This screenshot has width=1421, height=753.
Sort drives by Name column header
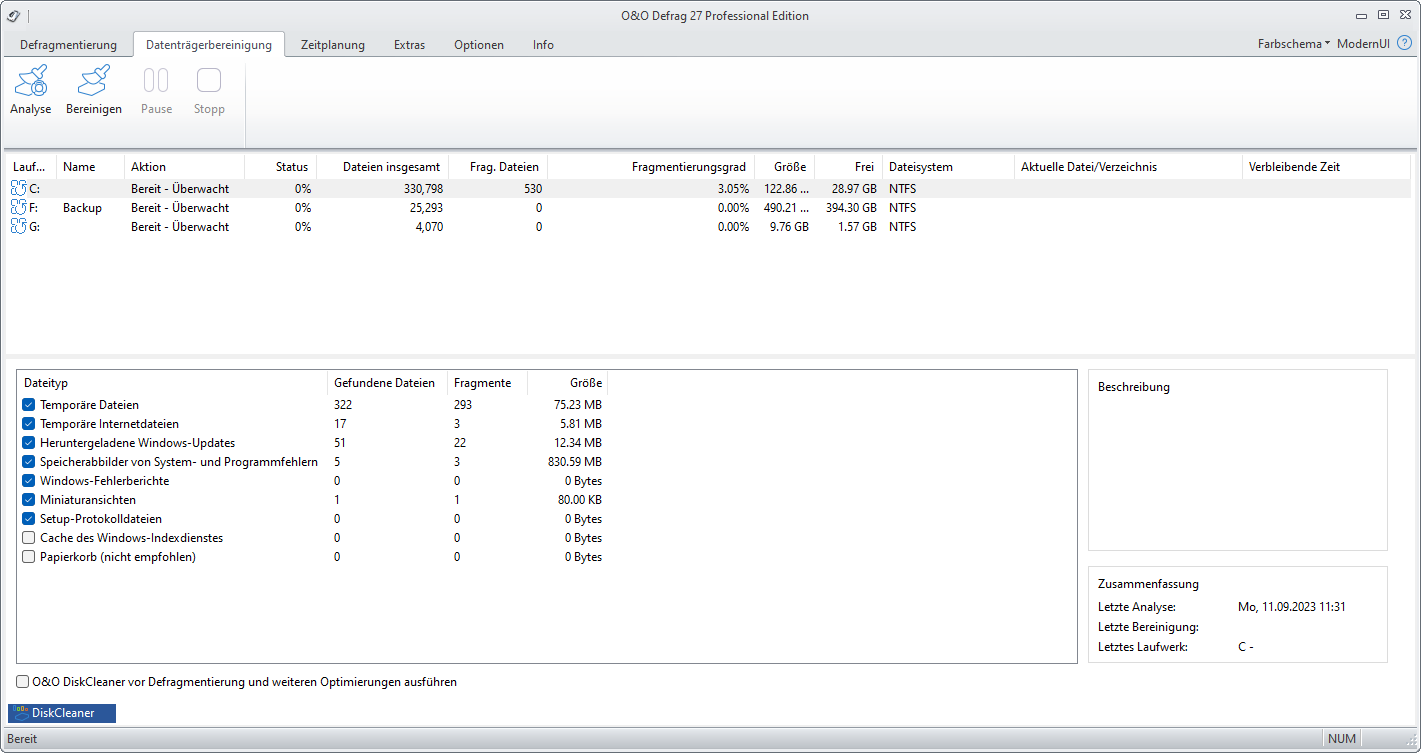[x=91, y=167]
